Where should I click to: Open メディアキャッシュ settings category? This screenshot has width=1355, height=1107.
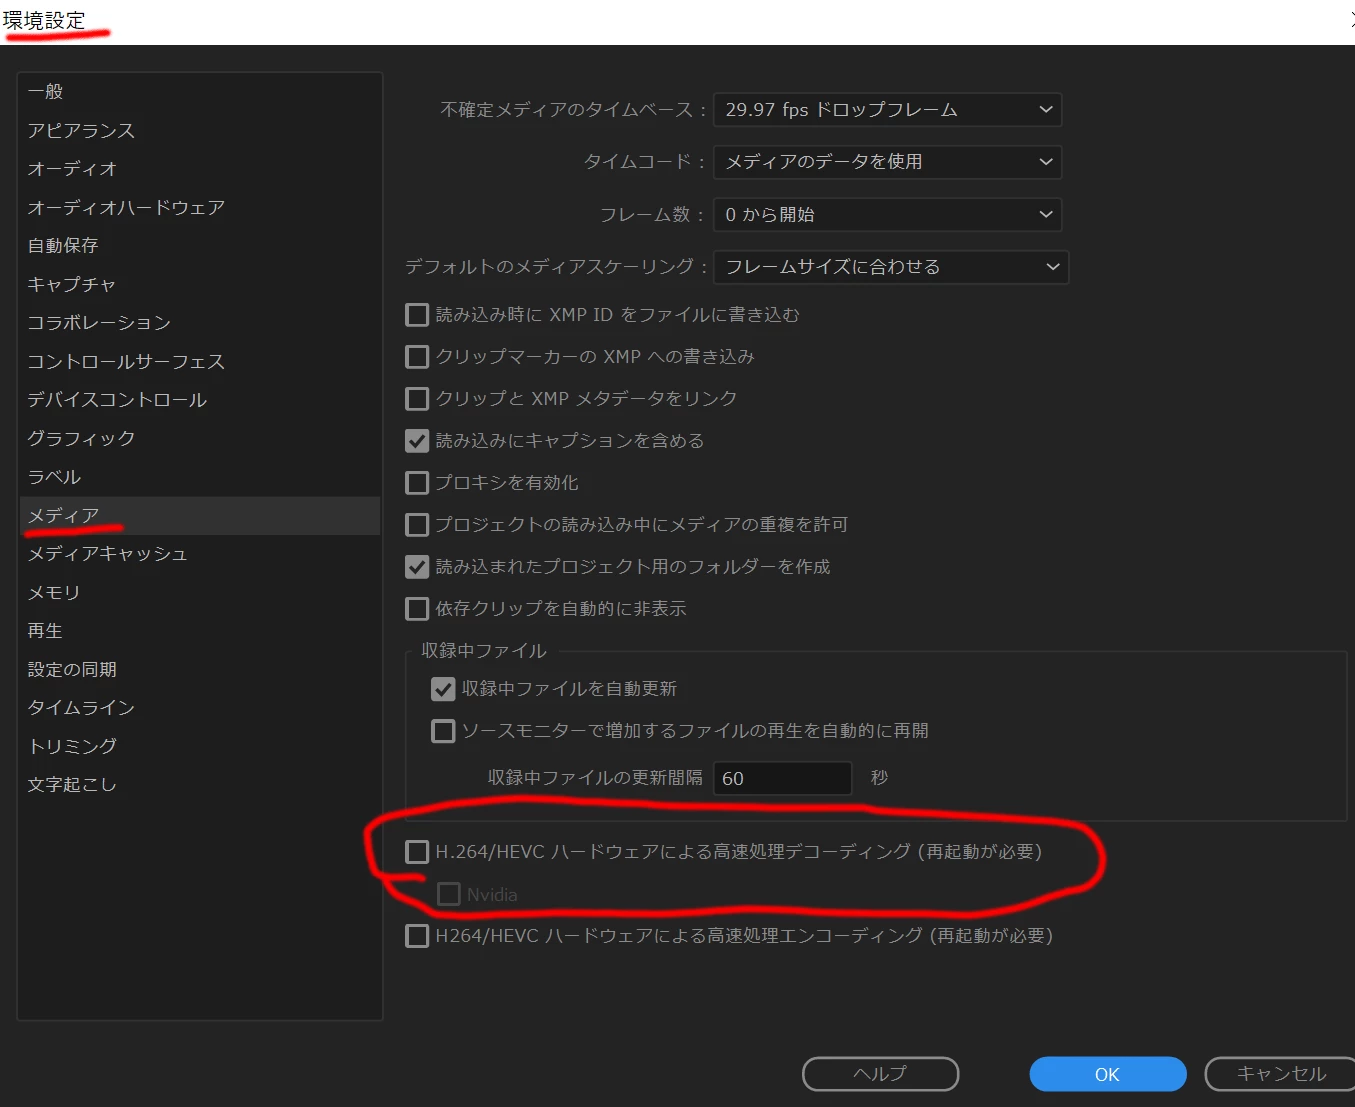click(x=200, y=554)
